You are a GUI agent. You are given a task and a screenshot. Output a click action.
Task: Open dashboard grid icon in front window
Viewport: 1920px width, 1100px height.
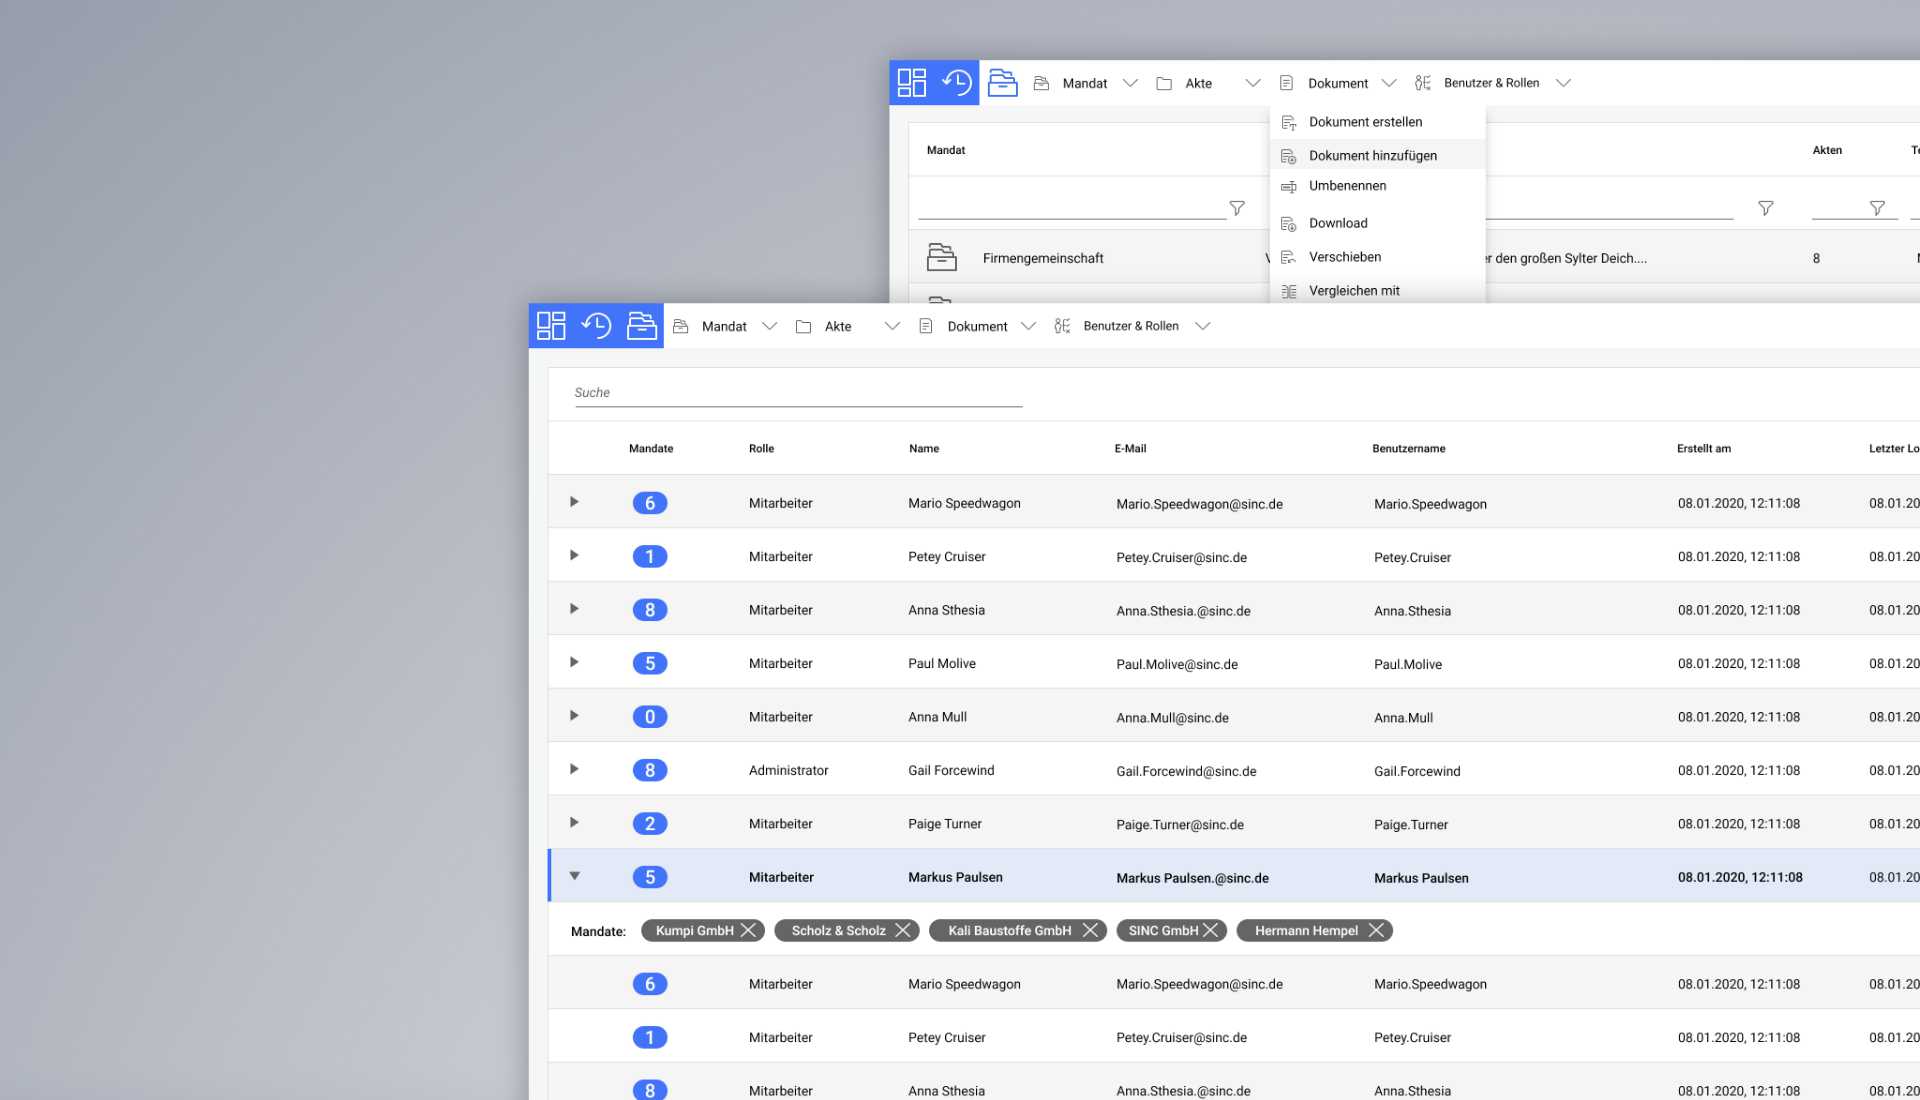(x=551, y=326)
